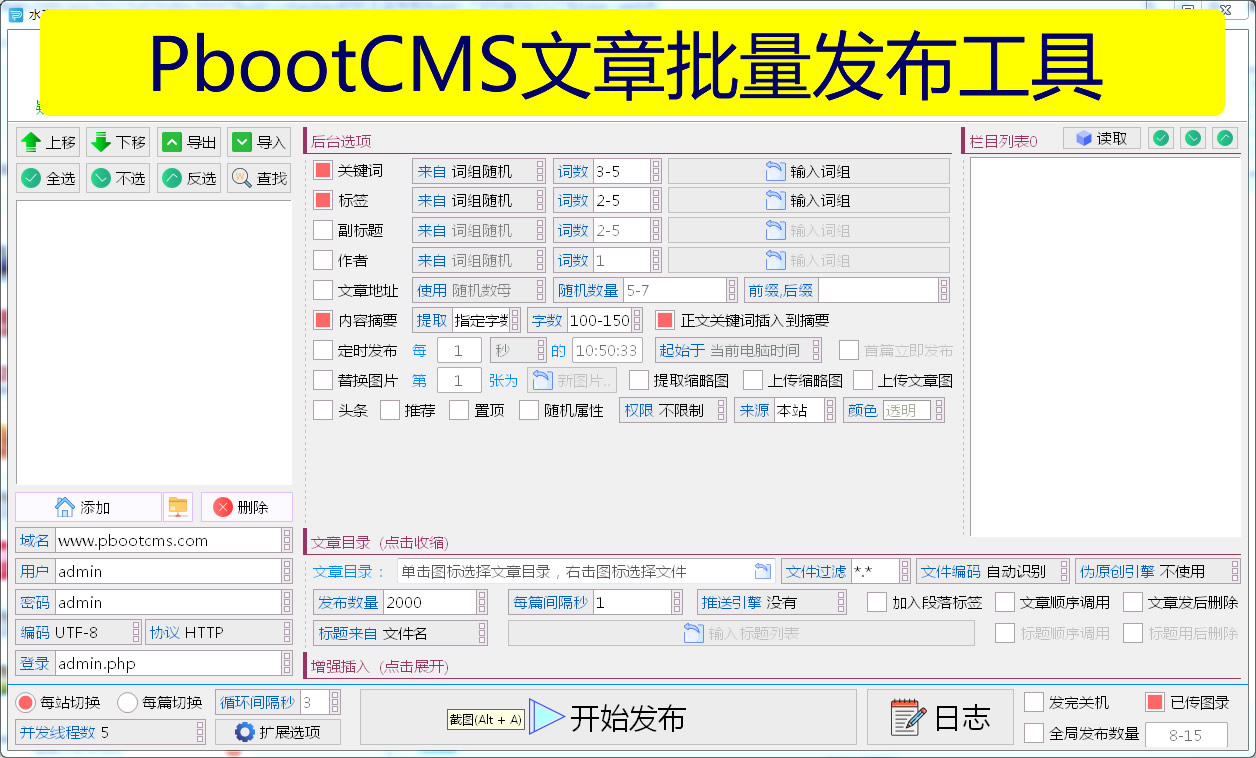Click the 导出 export icon
The height and width of the screenshot is (758, 1256).
point(173,141)
